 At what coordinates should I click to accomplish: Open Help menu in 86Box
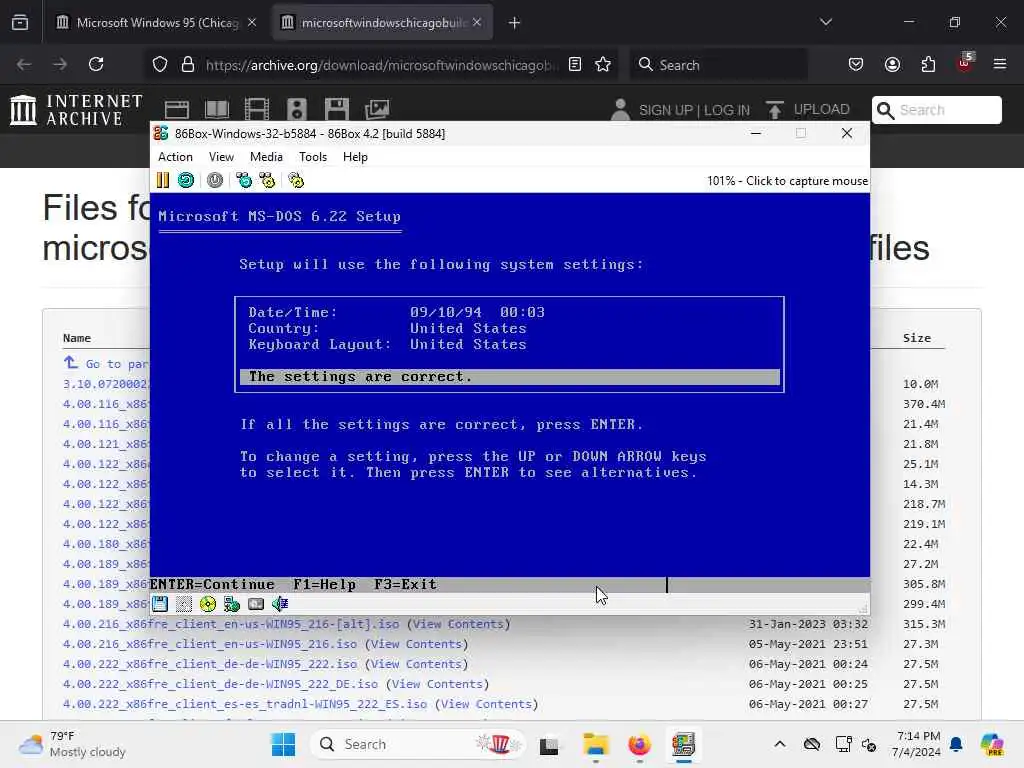355,157
